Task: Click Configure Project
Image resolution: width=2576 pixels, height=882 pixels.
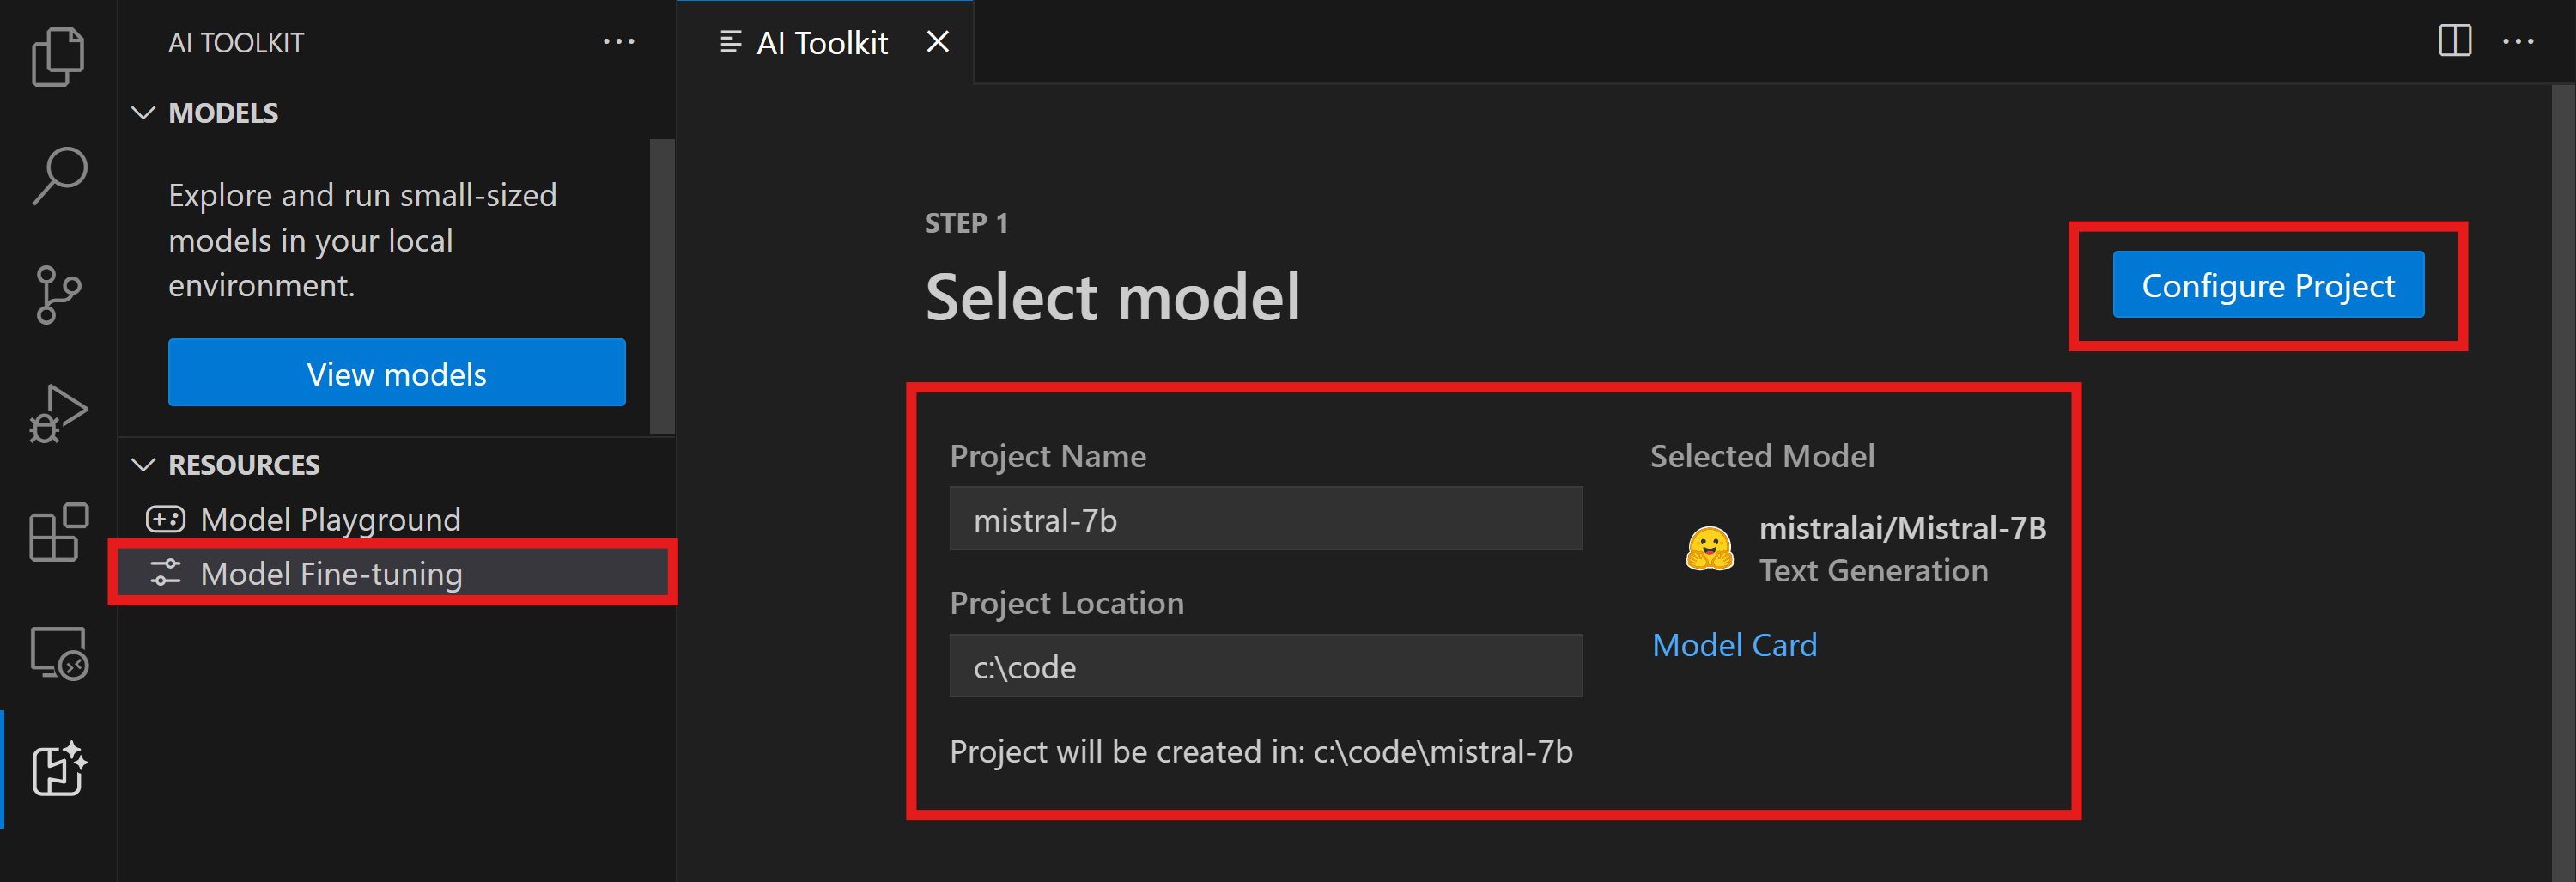Action: pyautogui.click(x=2267, y=284)
